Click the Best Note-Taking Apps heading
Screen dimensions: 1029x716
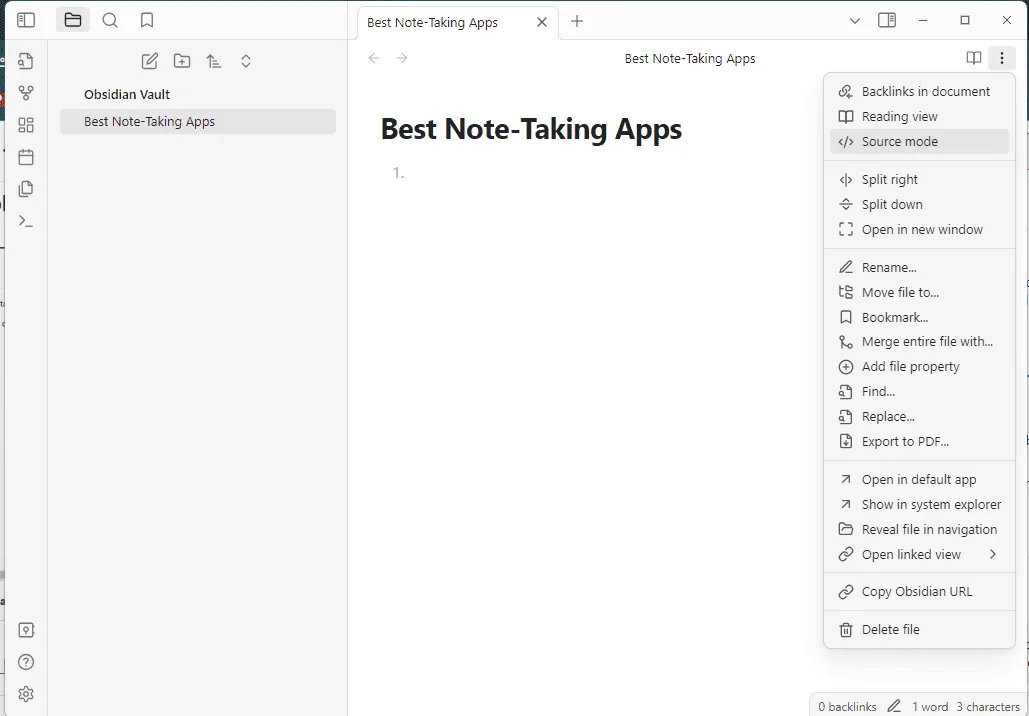(531, 129)
